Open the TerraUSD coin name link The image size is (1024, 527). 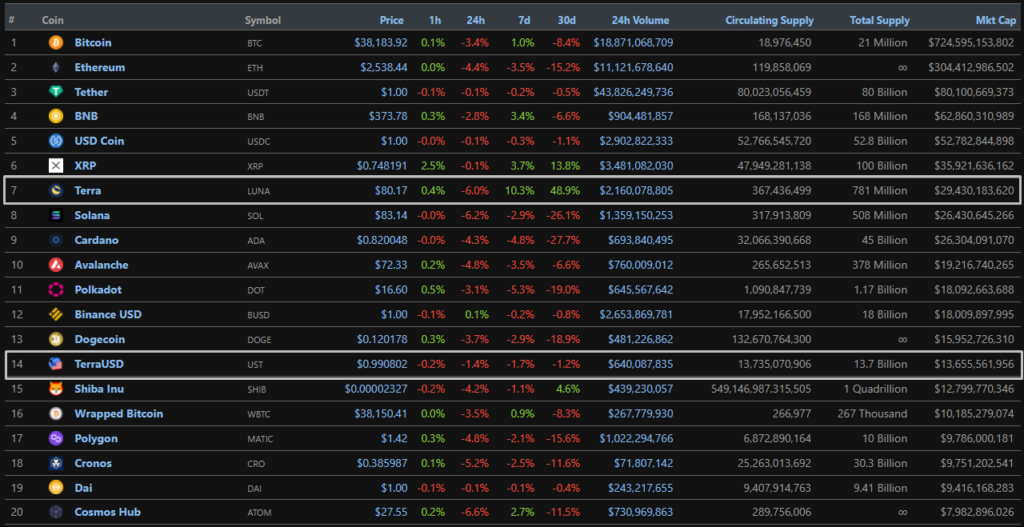(100, 364)
